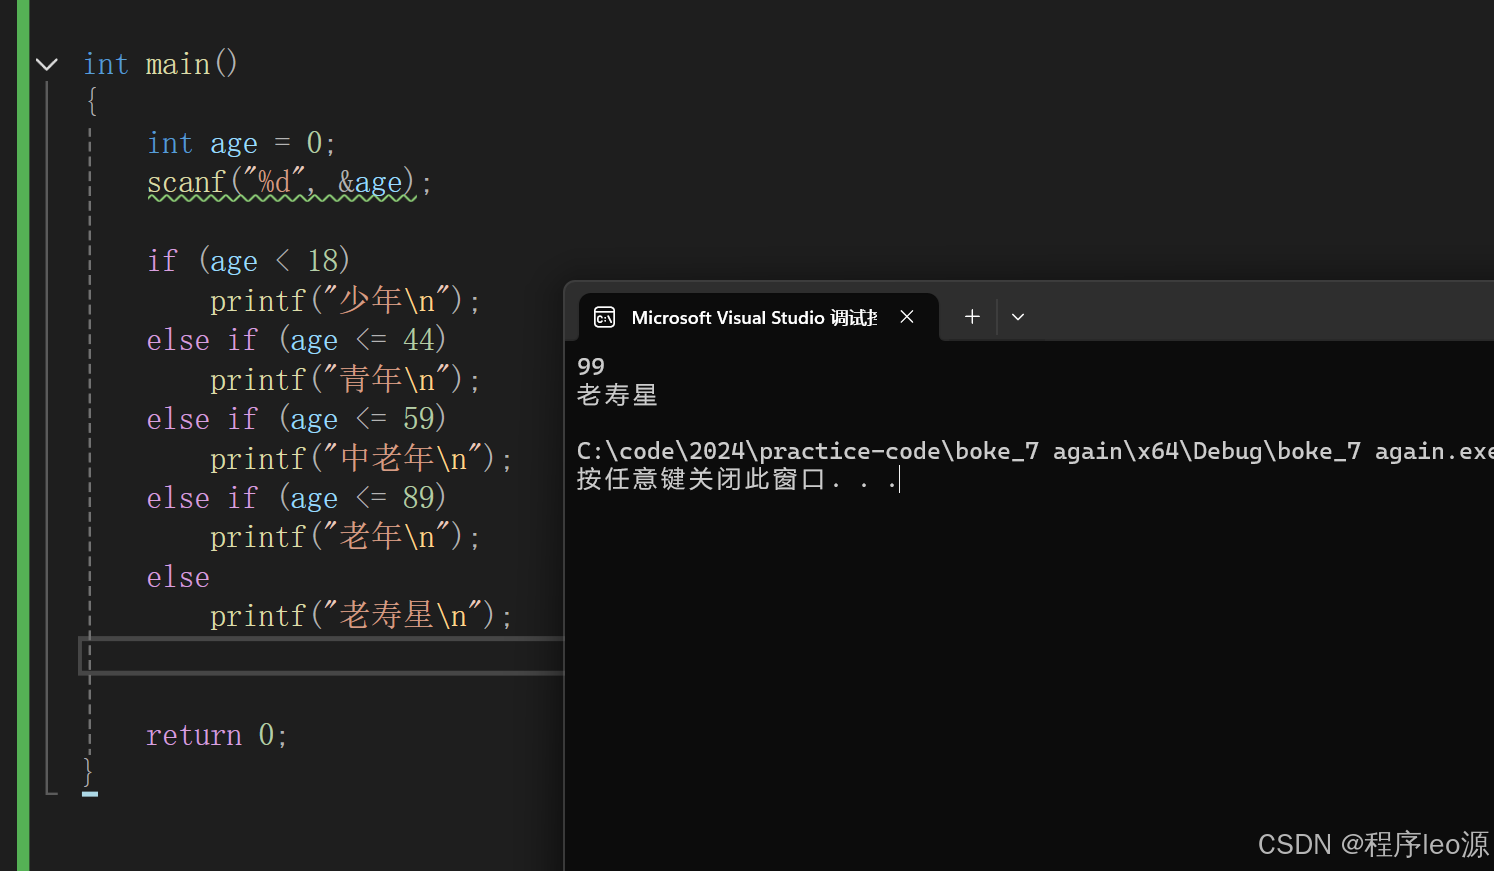This screenshot has height=871, width=1494.
Task: Click the 'int age = 0;' declaration line
Action: pyautogui.click(x=241, y=143)
